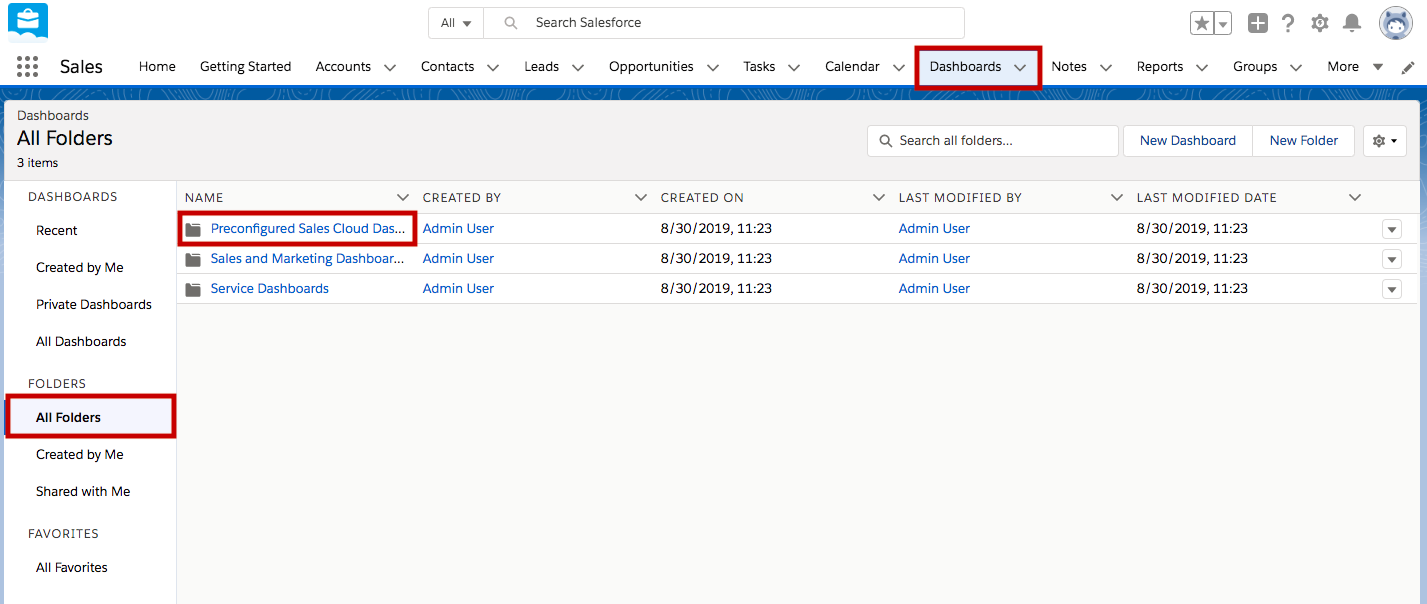Show notifications via bell icon

1352,23
